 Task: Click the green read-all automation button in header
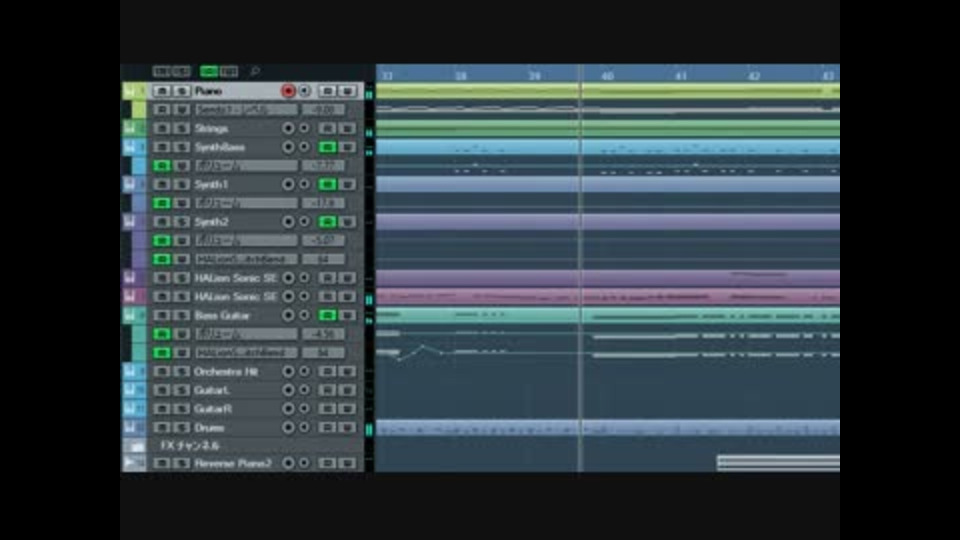(x=209, y=72)
